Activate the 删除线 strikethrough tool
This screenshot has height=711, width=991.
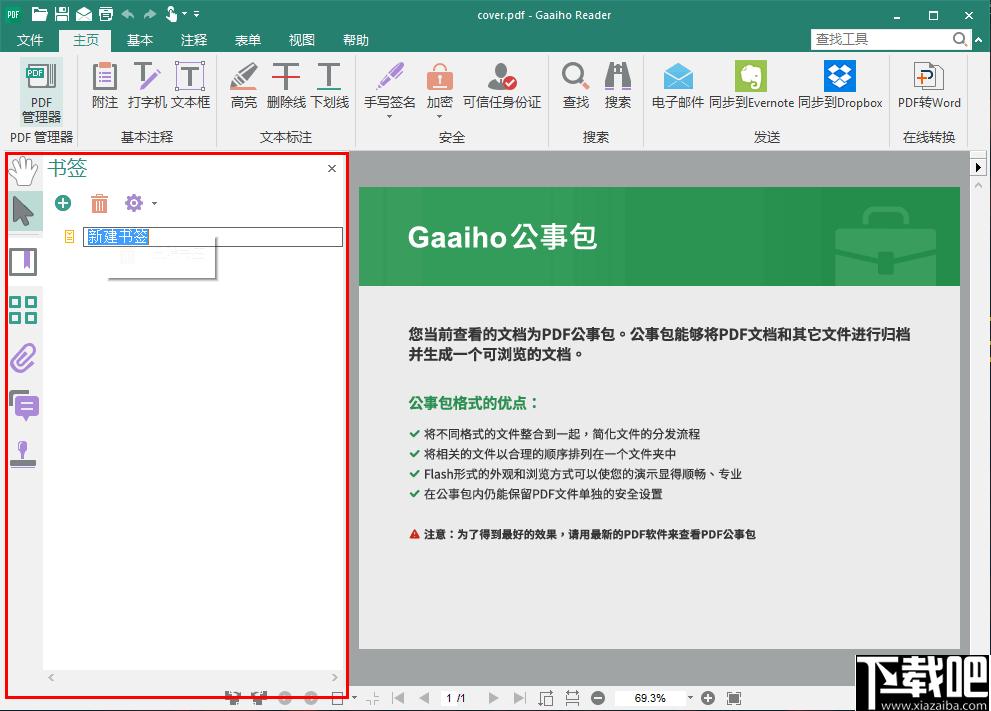click(286, 85)
